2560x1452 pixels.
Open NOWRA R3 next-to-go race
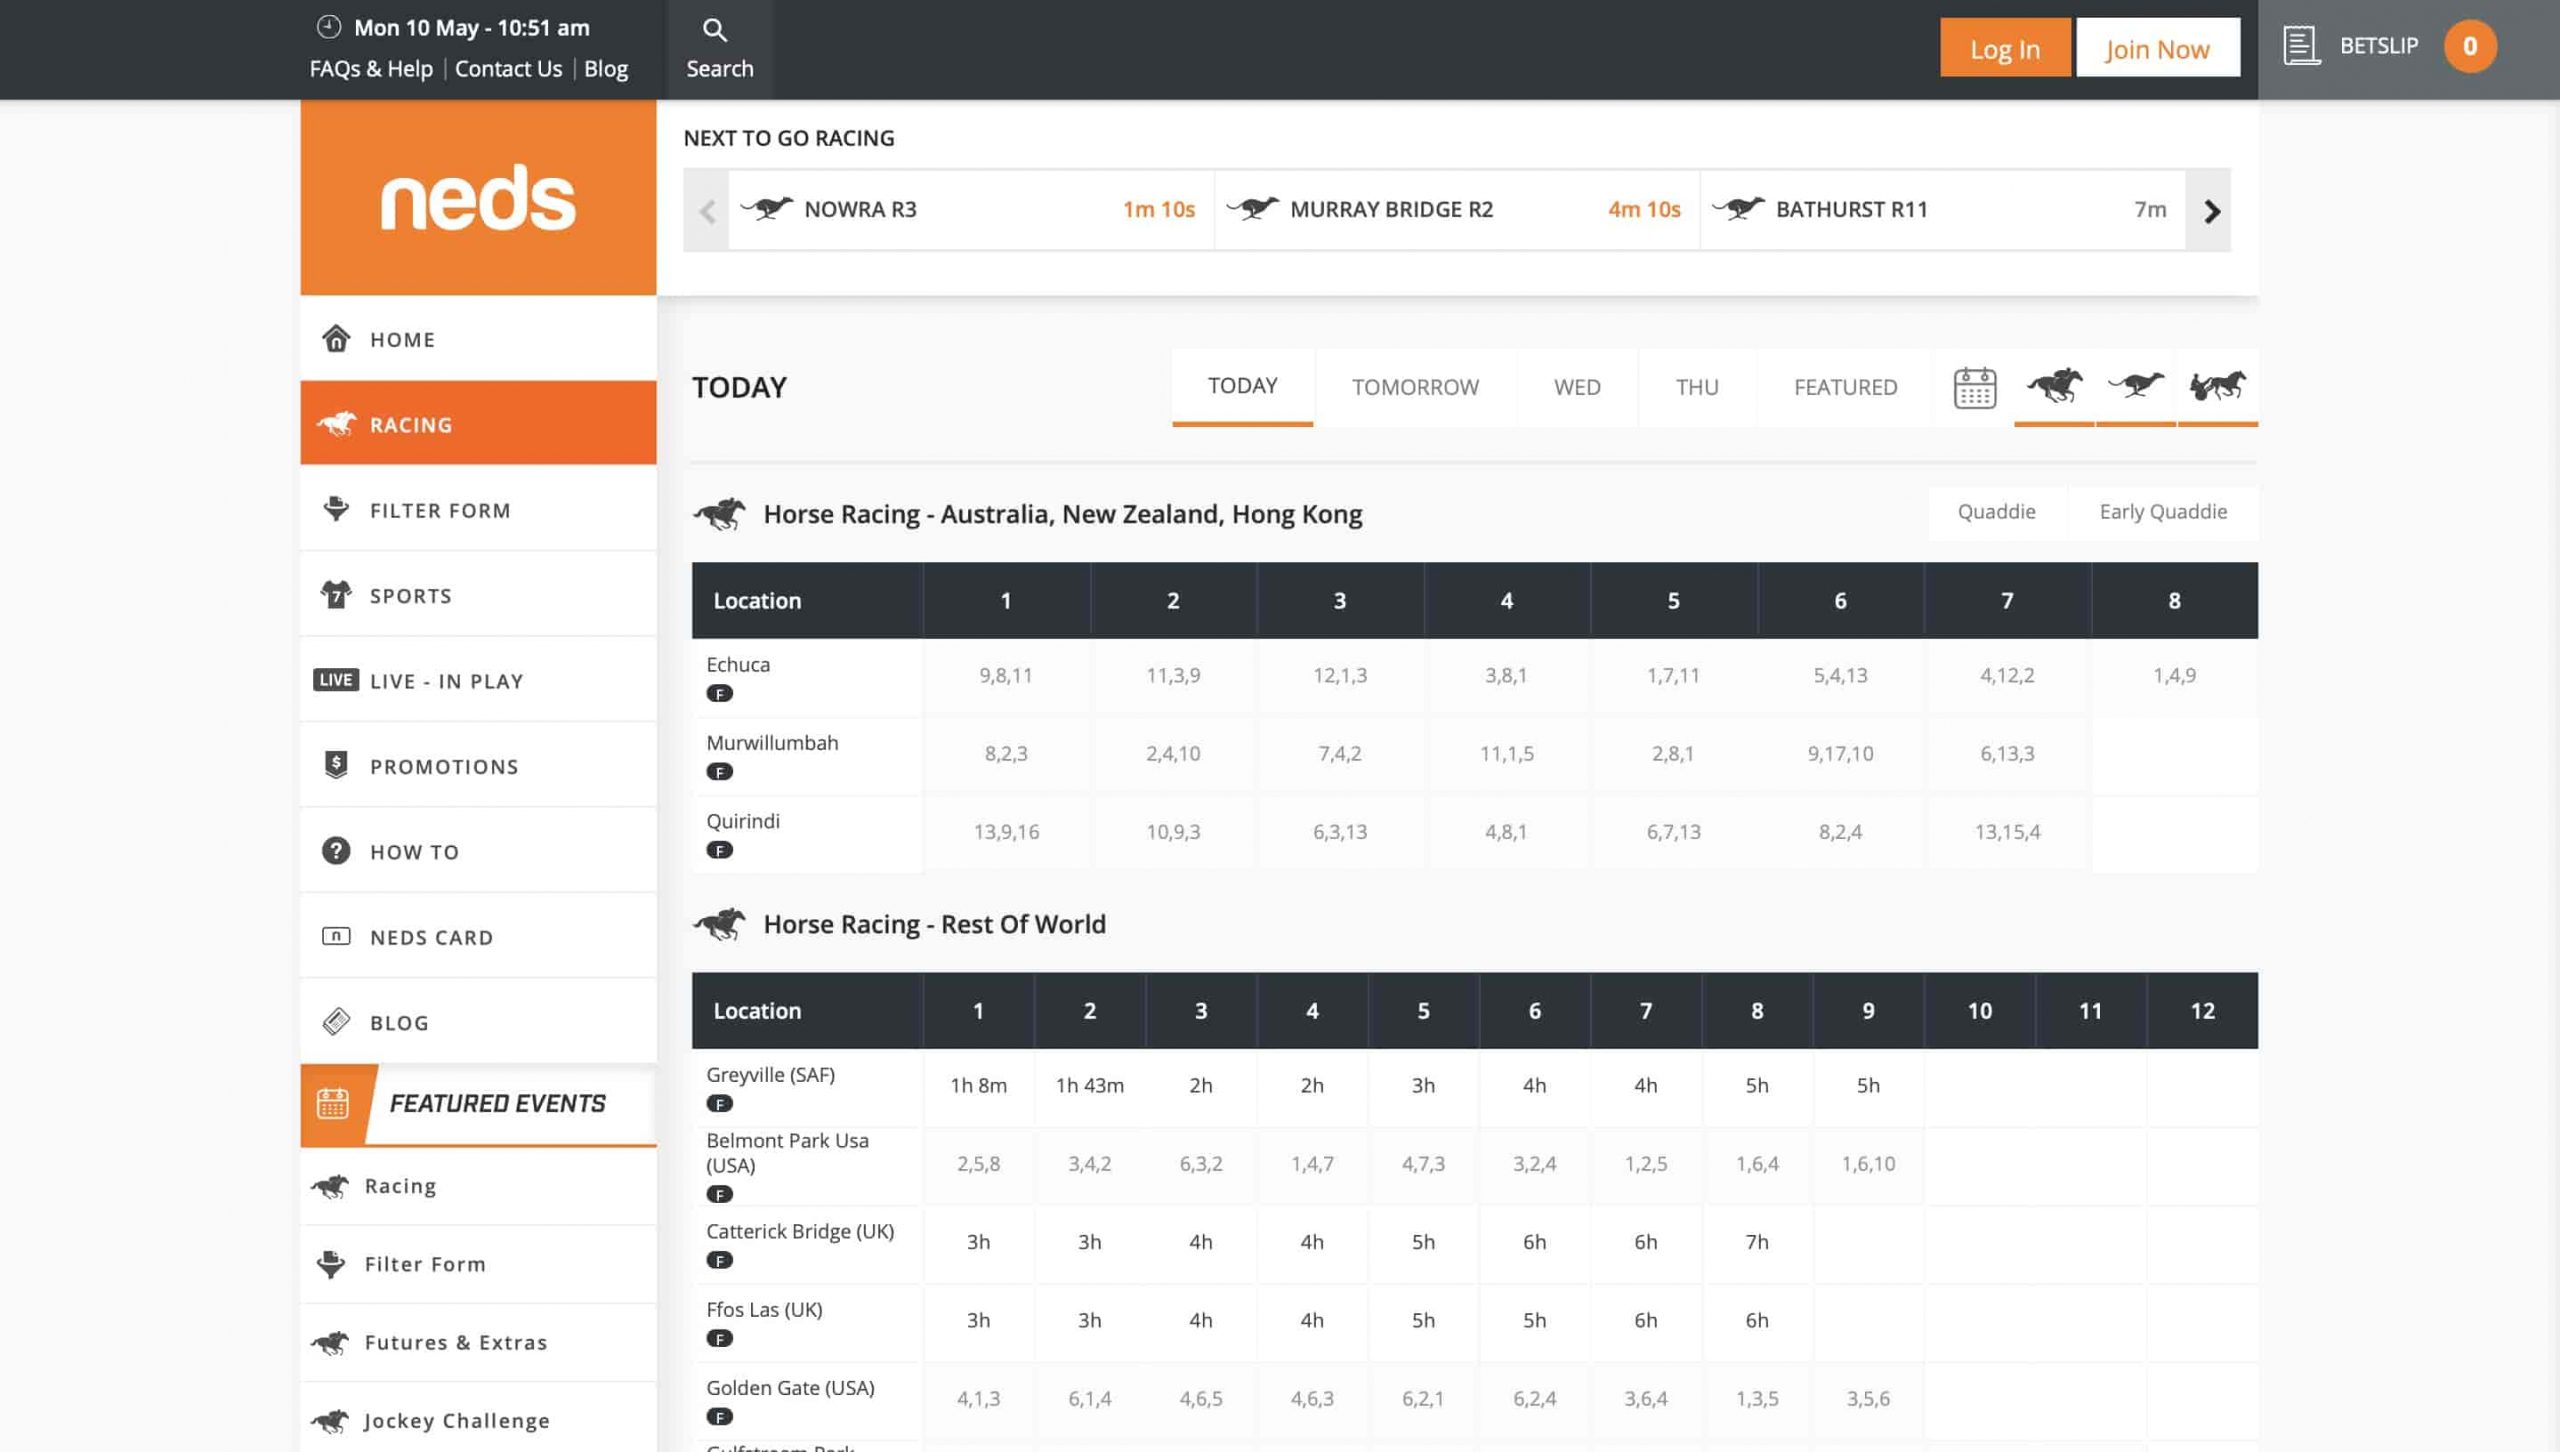click(970, 210)
